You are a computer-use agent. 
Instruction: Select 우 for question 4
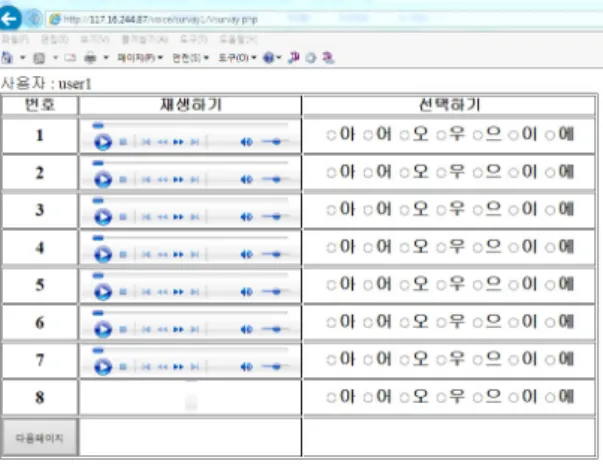(441, 248)
